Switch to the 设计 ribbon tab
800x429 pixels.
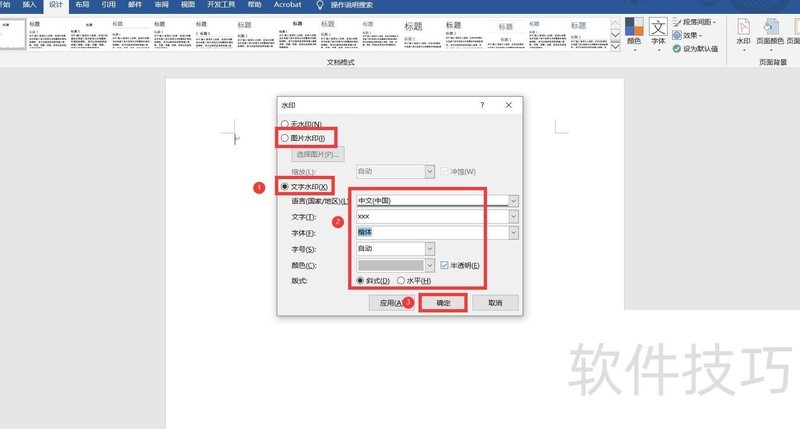pyautogui.click(x=56, y=5)
